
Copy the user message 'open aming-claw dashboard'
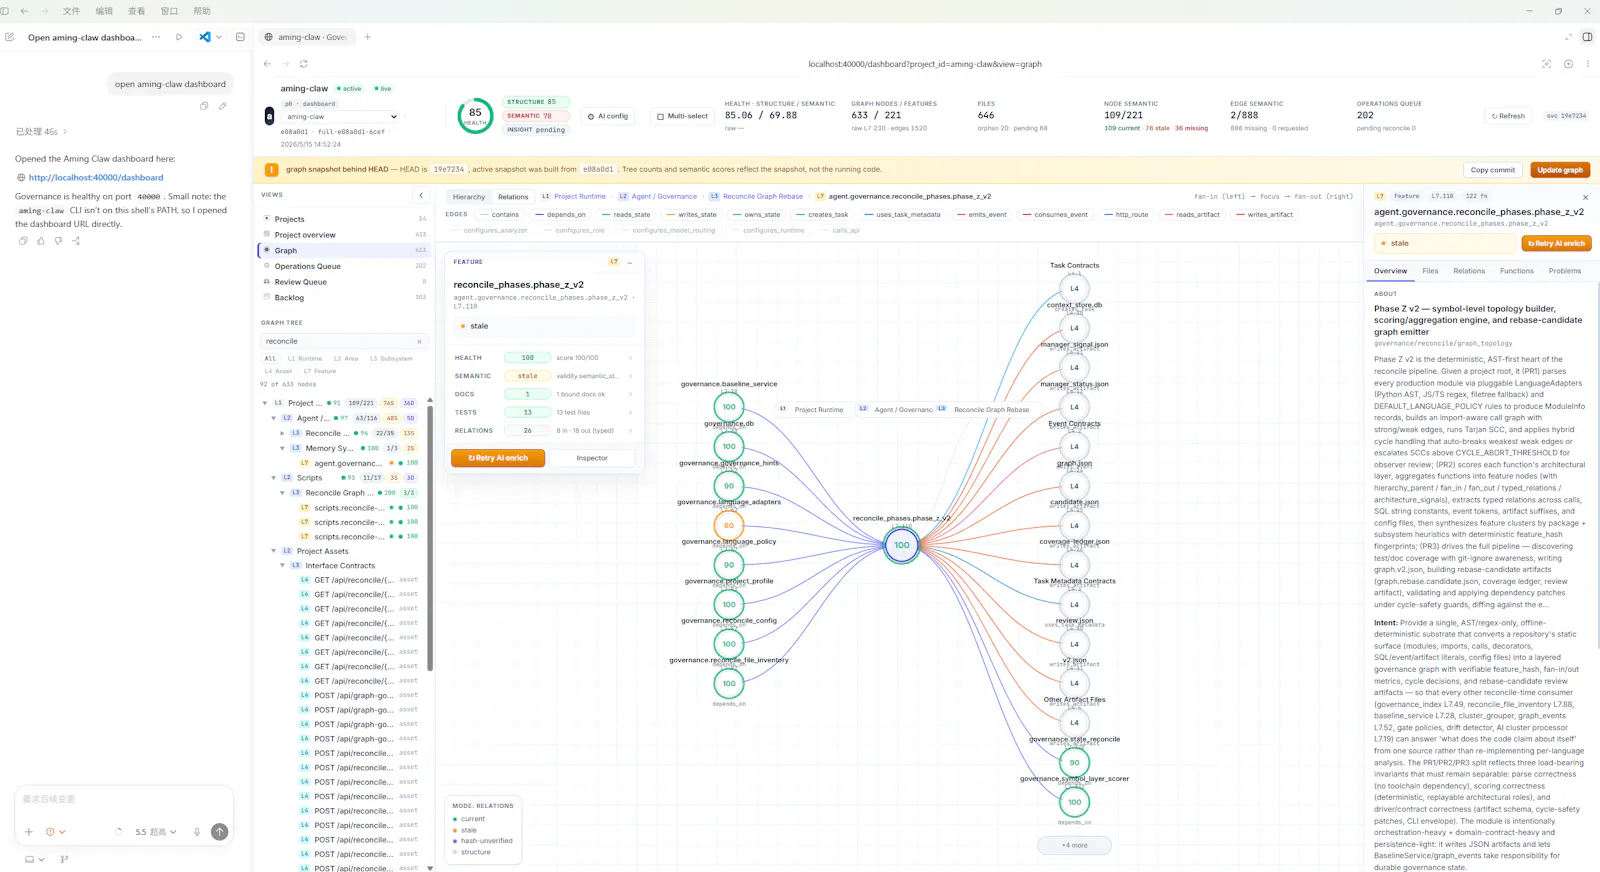pyautogui.click(x=204, y=106)
